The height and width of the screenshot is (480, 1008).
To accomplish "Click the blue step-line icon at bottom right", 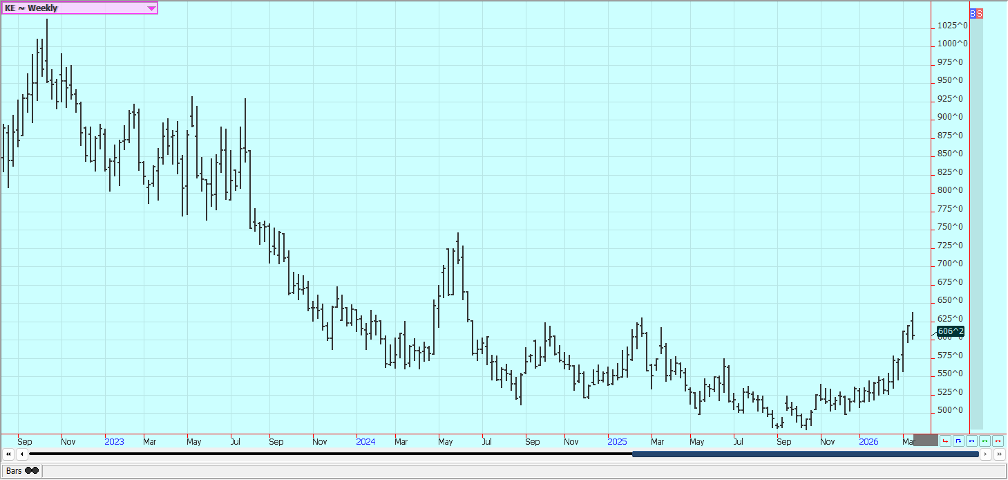I will click(959, 440).
